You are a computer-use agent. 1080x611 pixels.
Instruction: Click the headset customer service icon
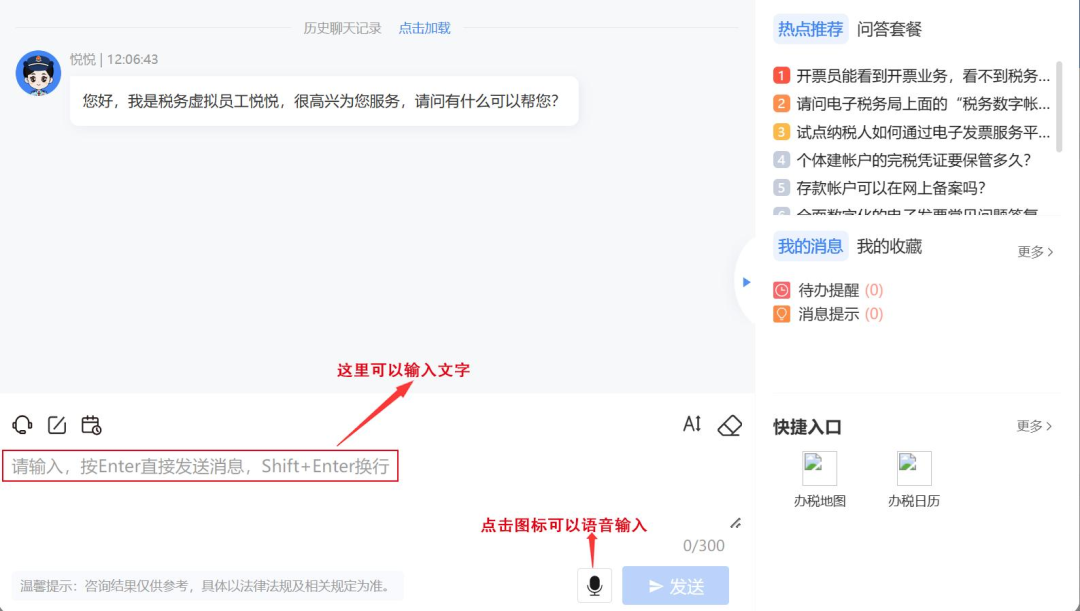coord(22,425)
